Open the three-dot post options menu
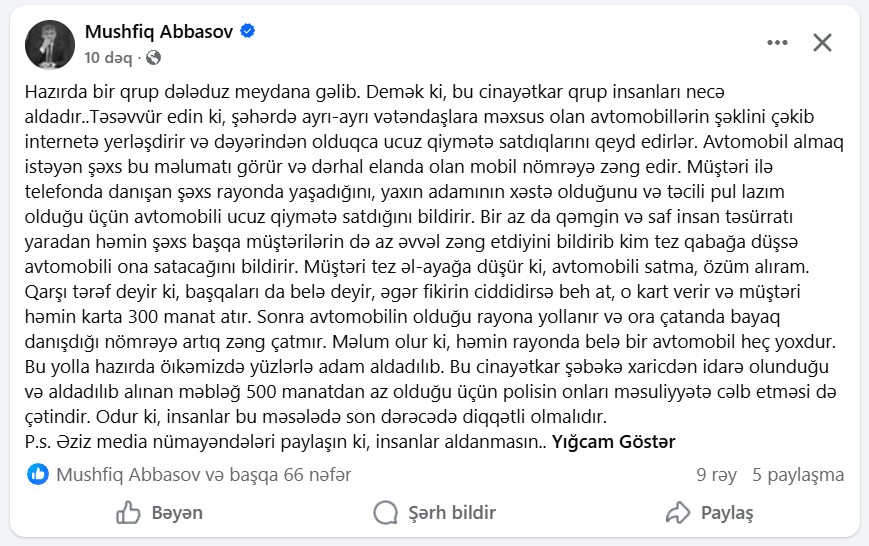Viewport: 869px width, 546px height. click(777, 43)
